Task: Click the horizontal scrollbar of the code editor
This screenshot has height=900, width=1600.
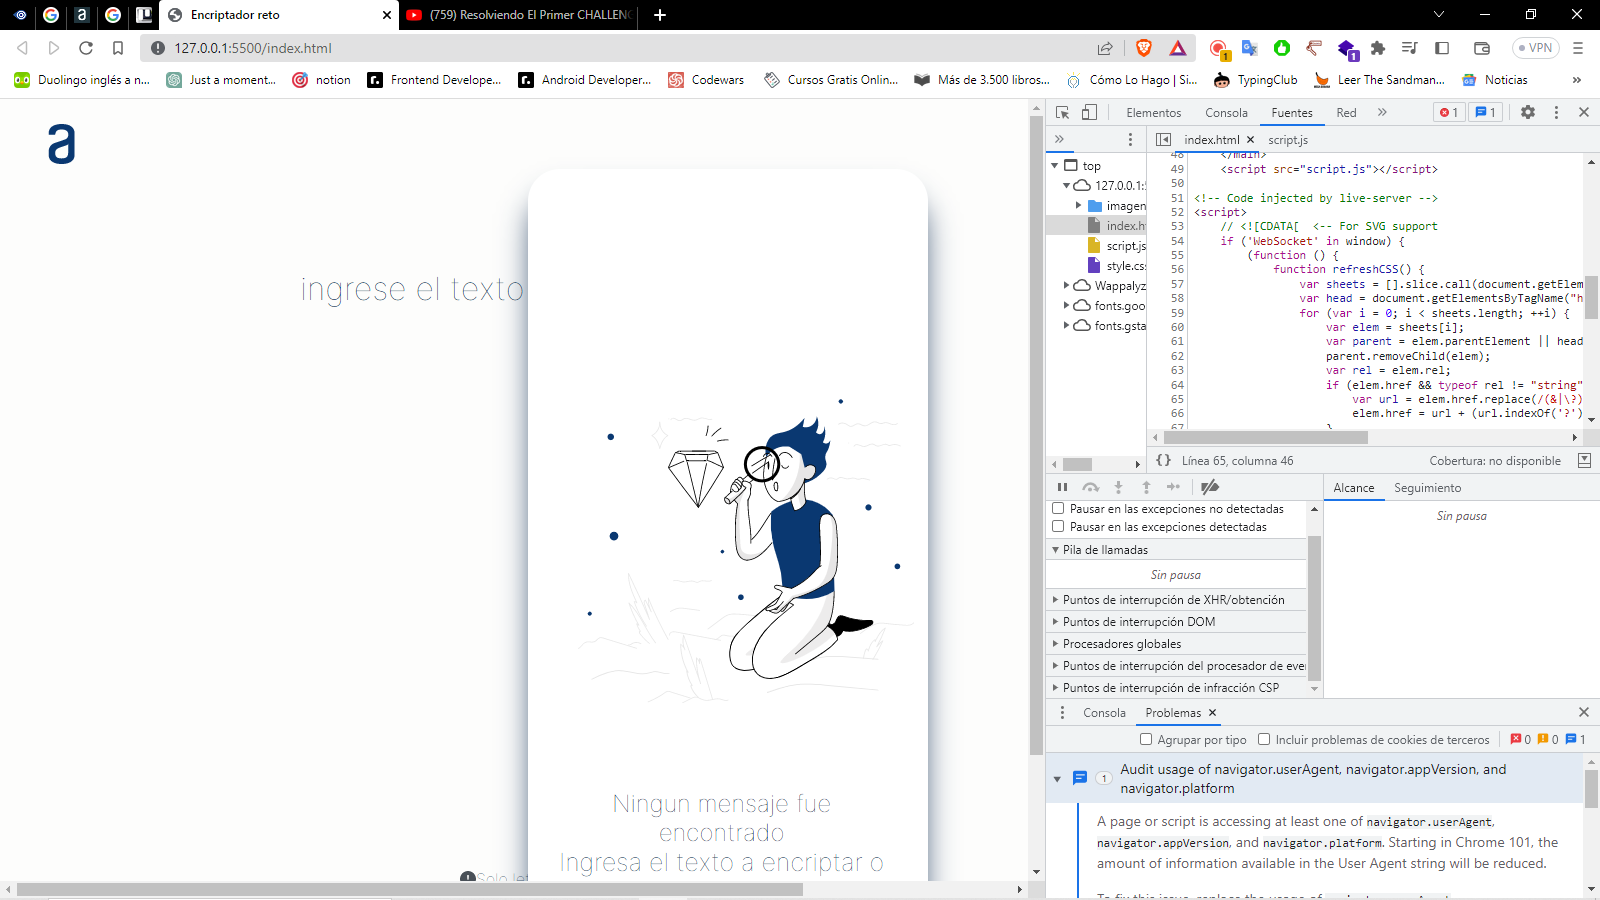Action: tap(1265, 437)
